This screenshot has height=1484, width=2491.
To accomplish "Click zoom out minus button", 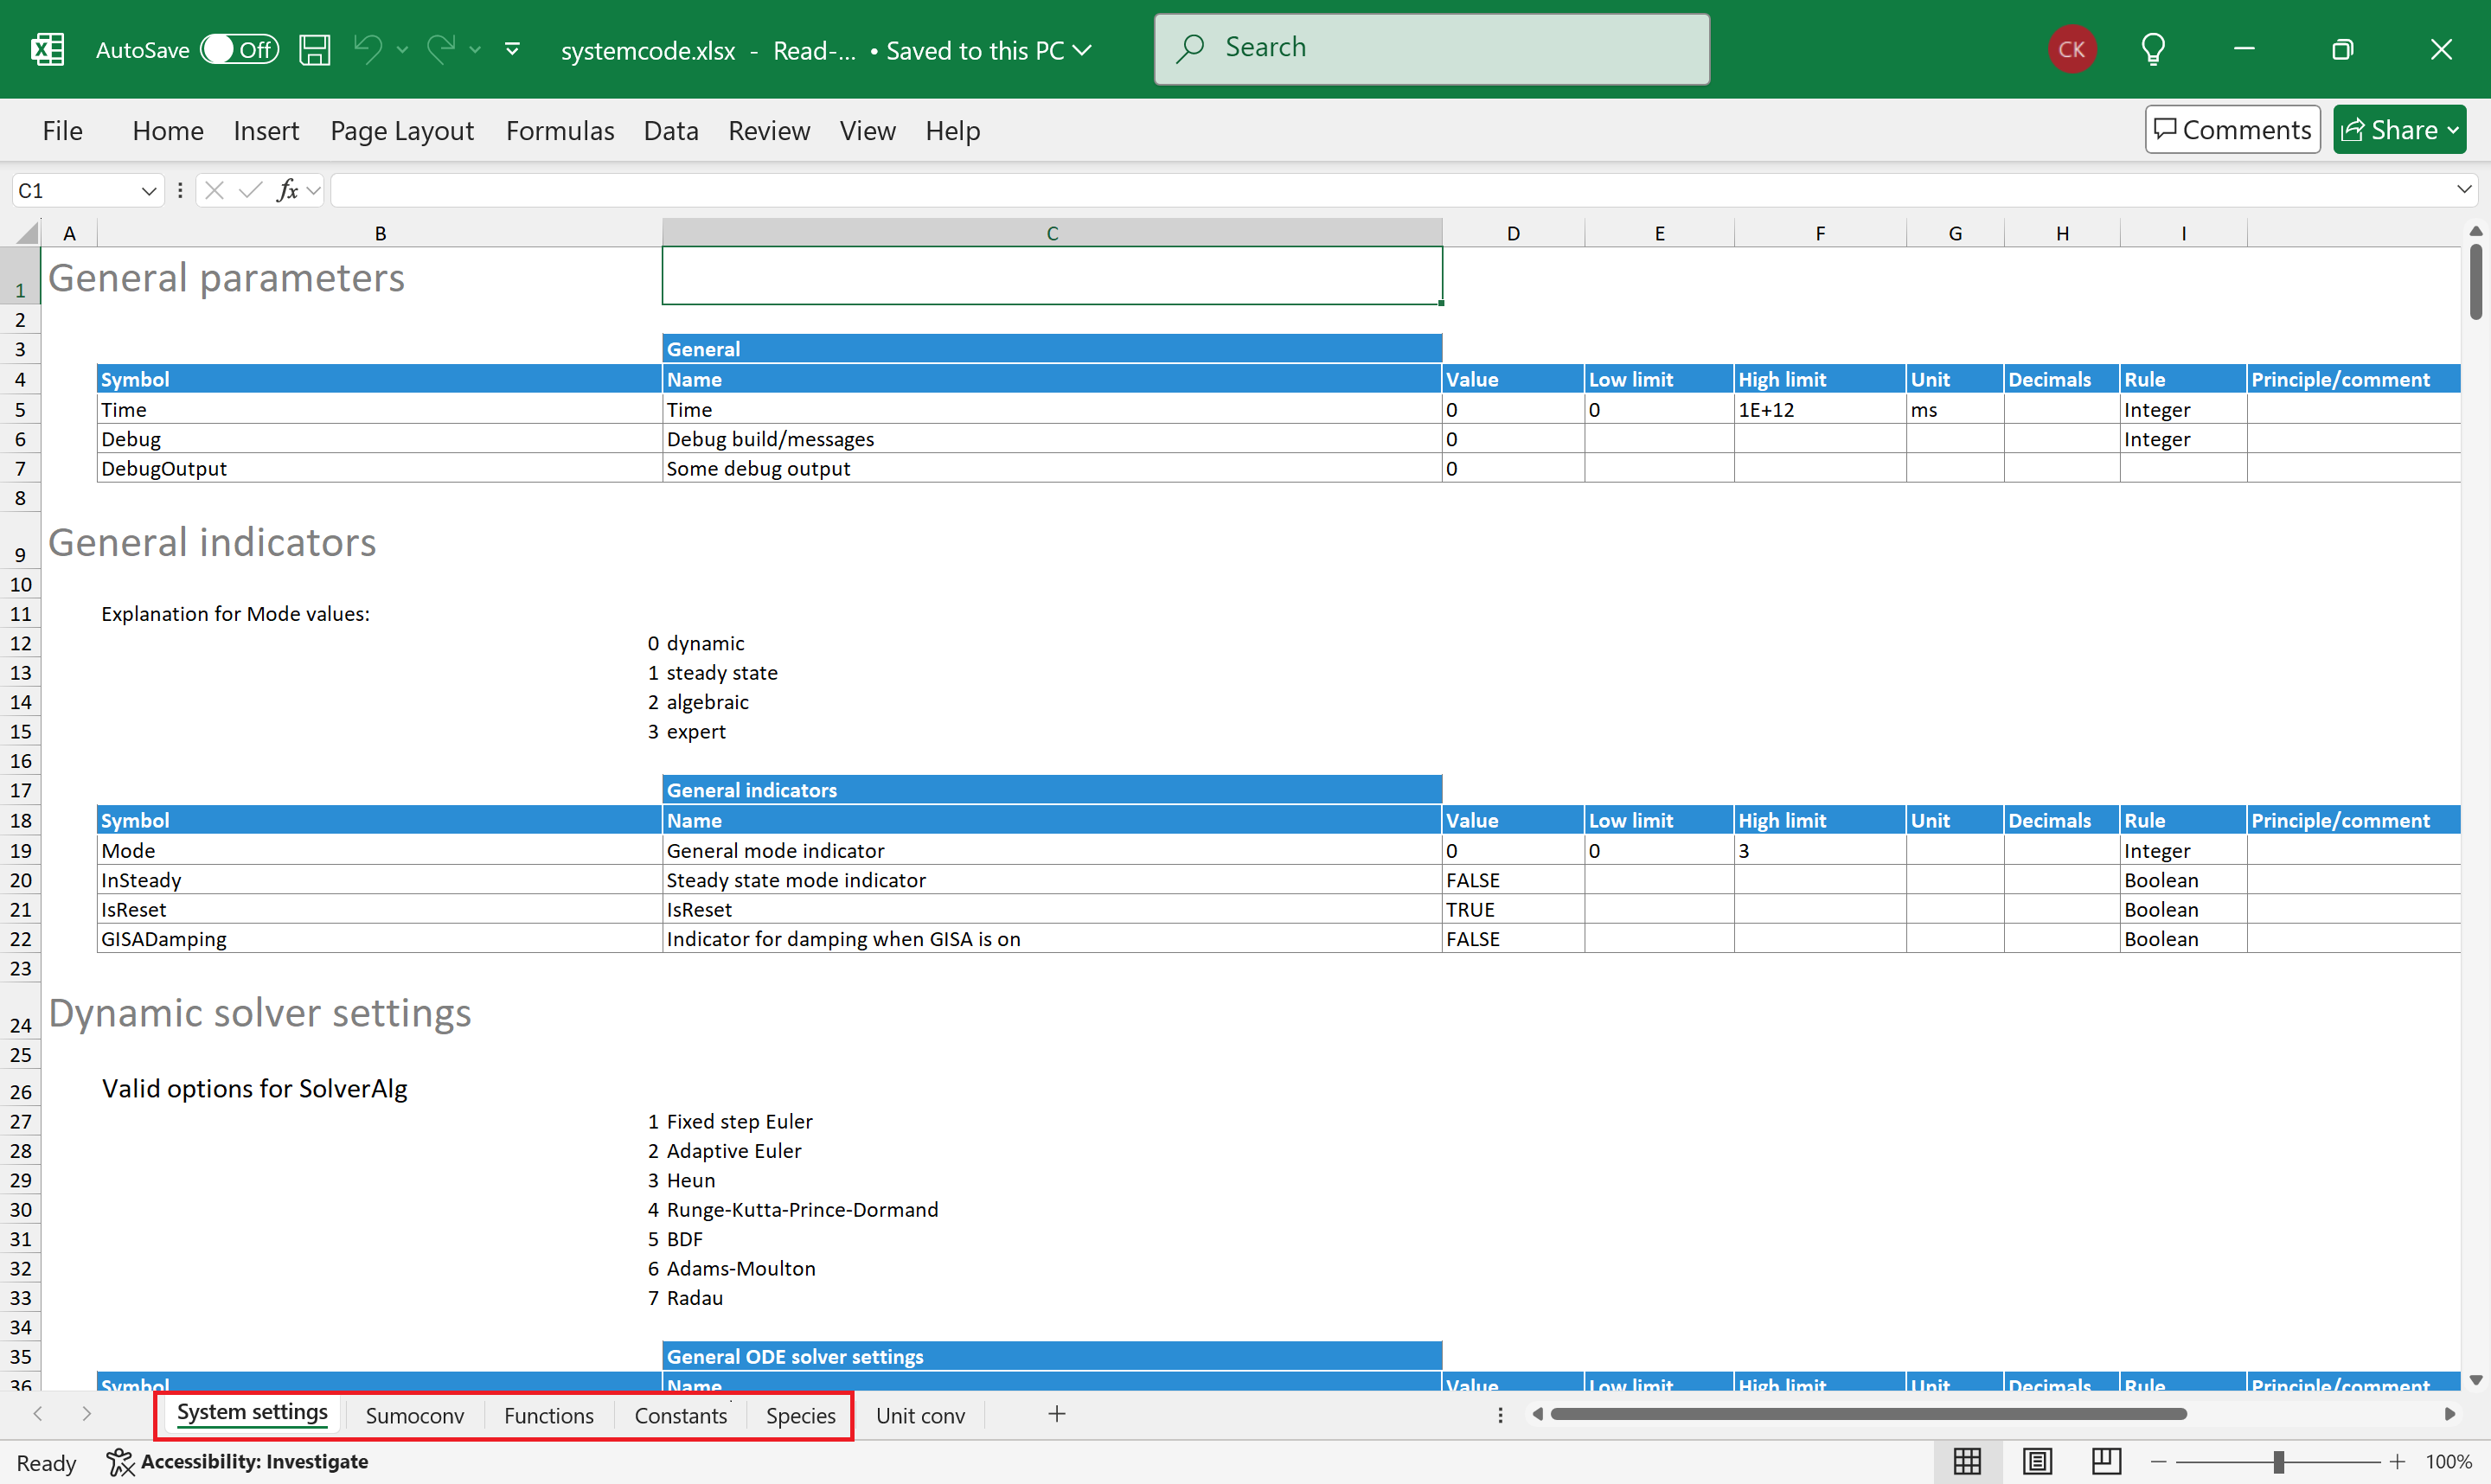I will [2159, 1462].
